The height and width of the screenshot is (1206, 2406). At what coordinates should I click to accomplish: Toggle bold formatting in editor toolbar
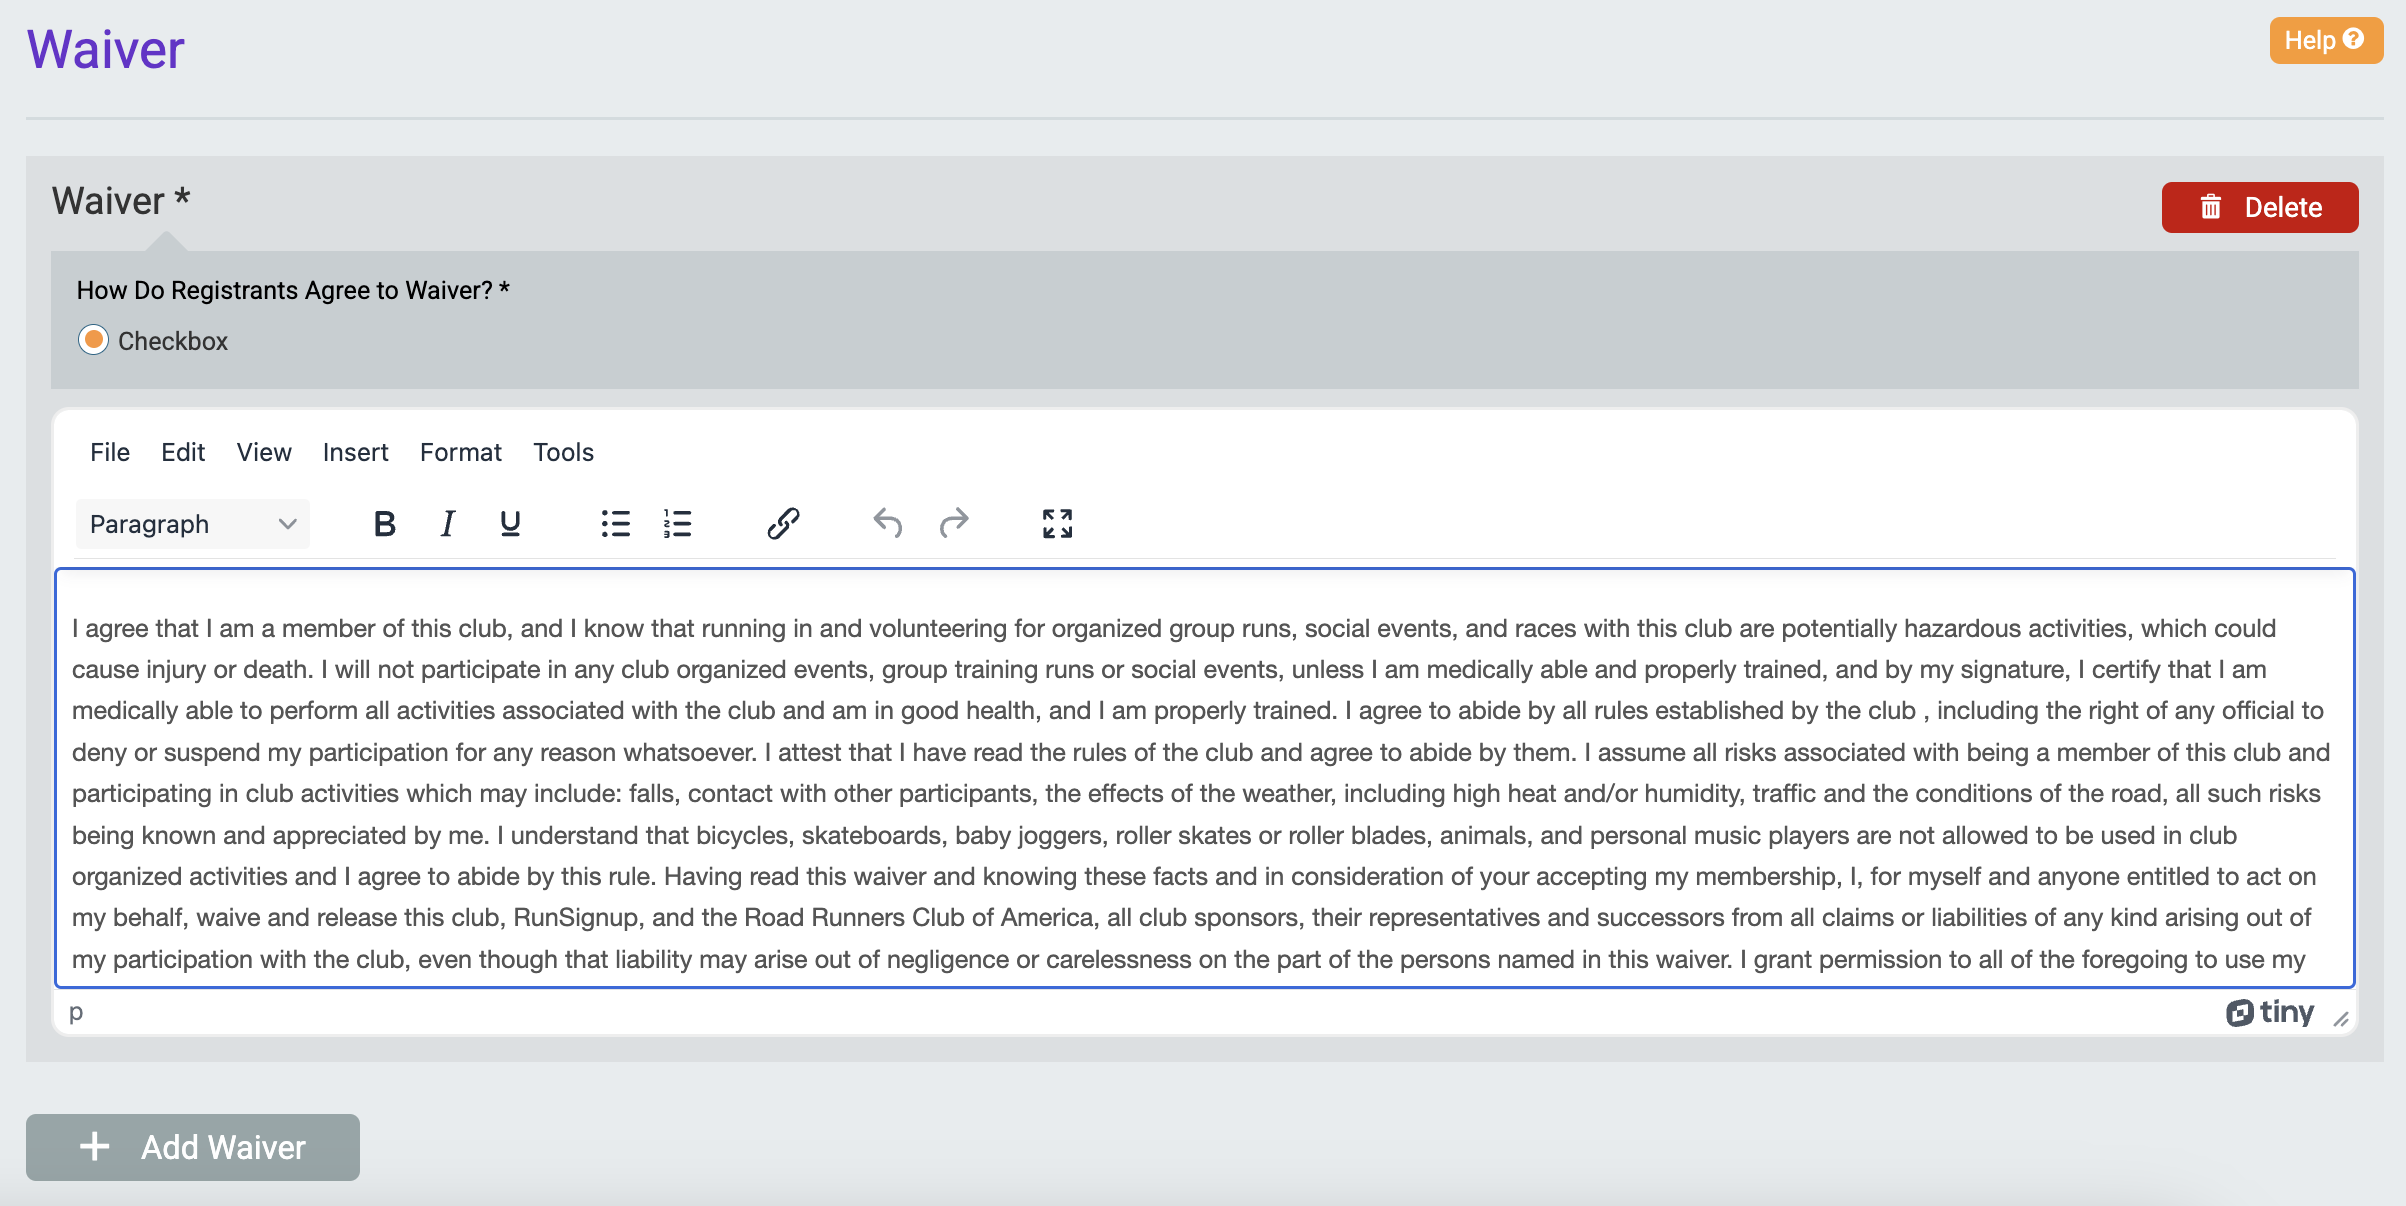pyautogui.click(x=384, y=523)
